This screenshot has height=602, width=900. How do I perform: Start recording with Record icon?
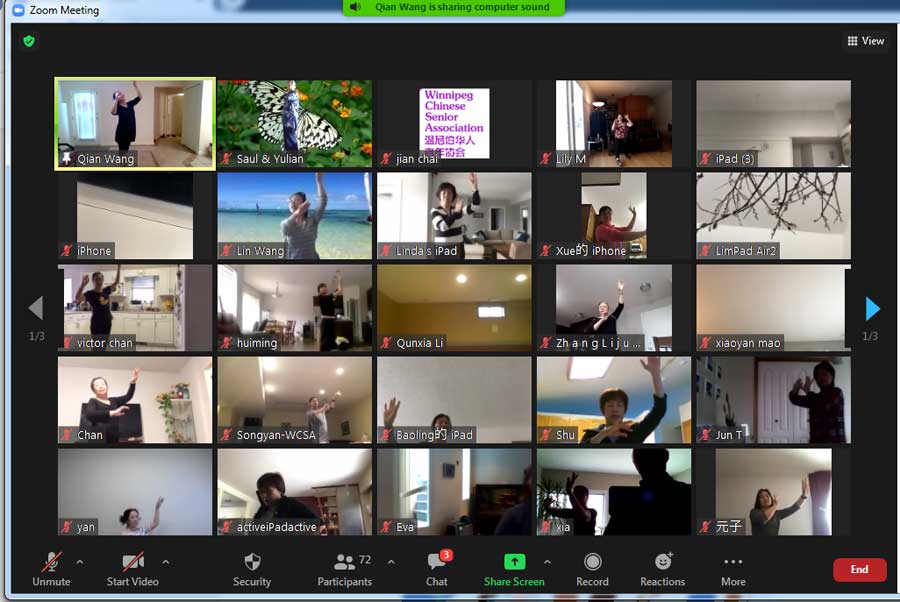pyautogui.click(x=592, y=562)
